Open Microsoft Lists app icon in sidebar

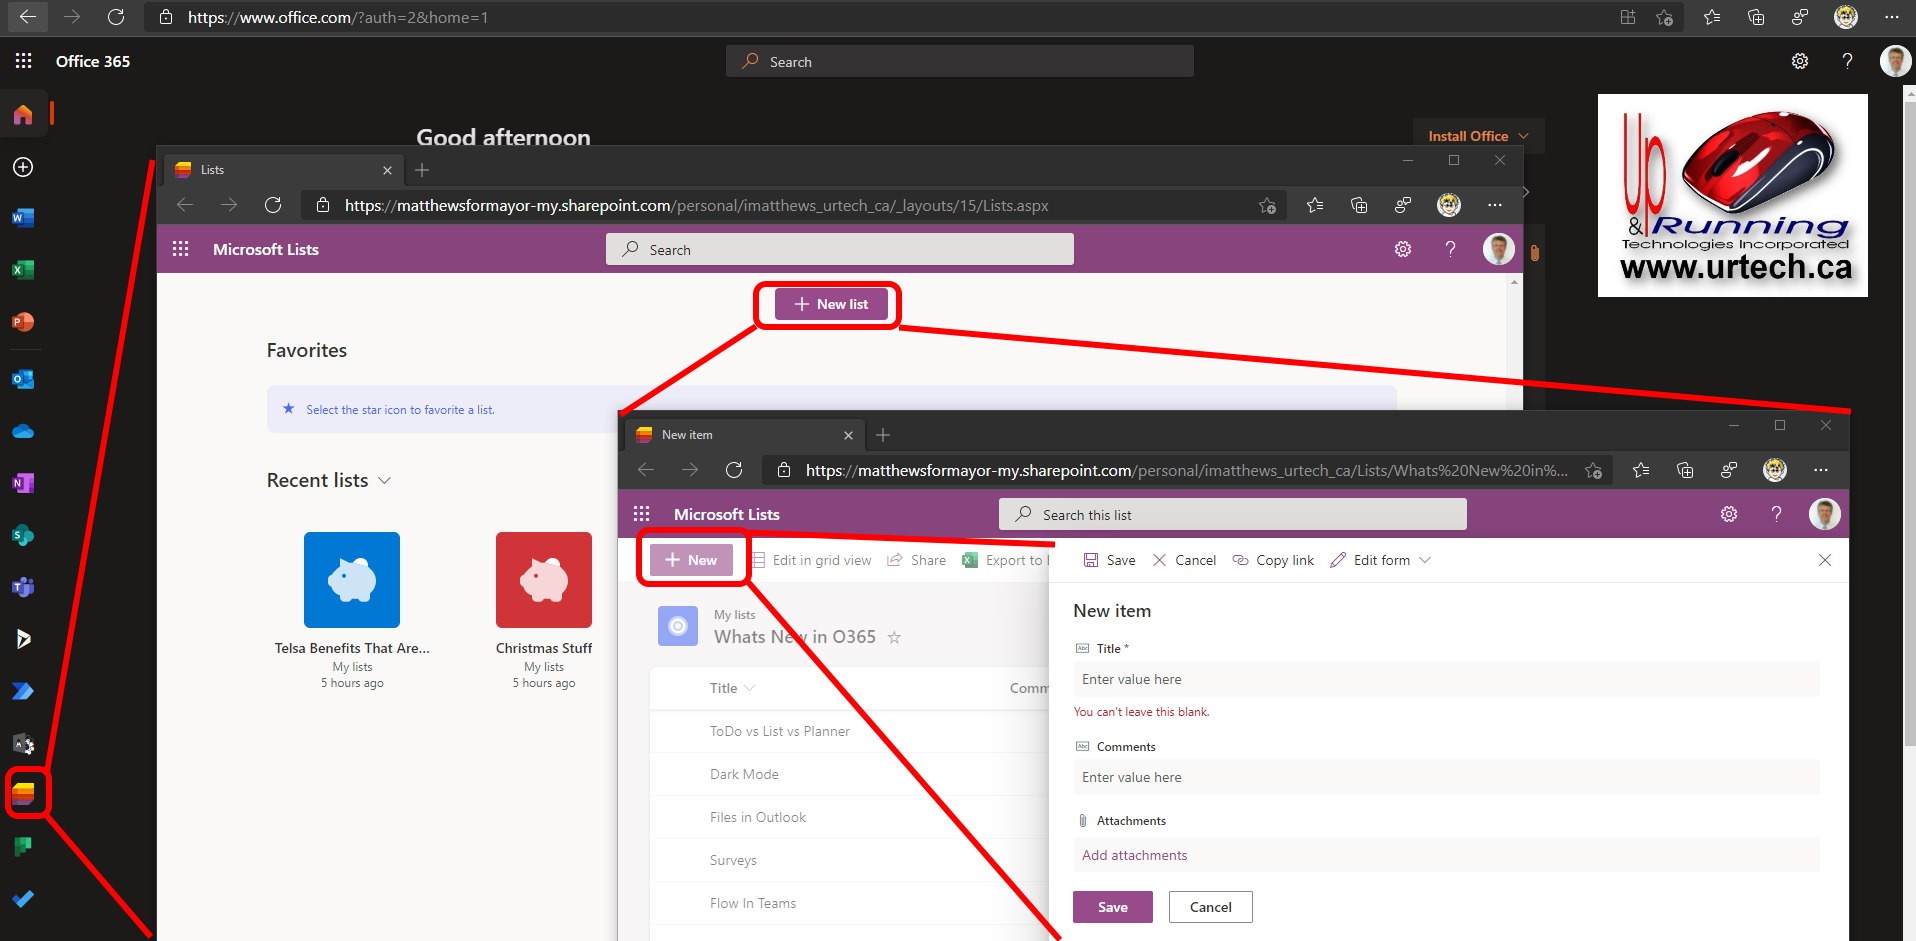pyautogui.click(x=24, y=794)
